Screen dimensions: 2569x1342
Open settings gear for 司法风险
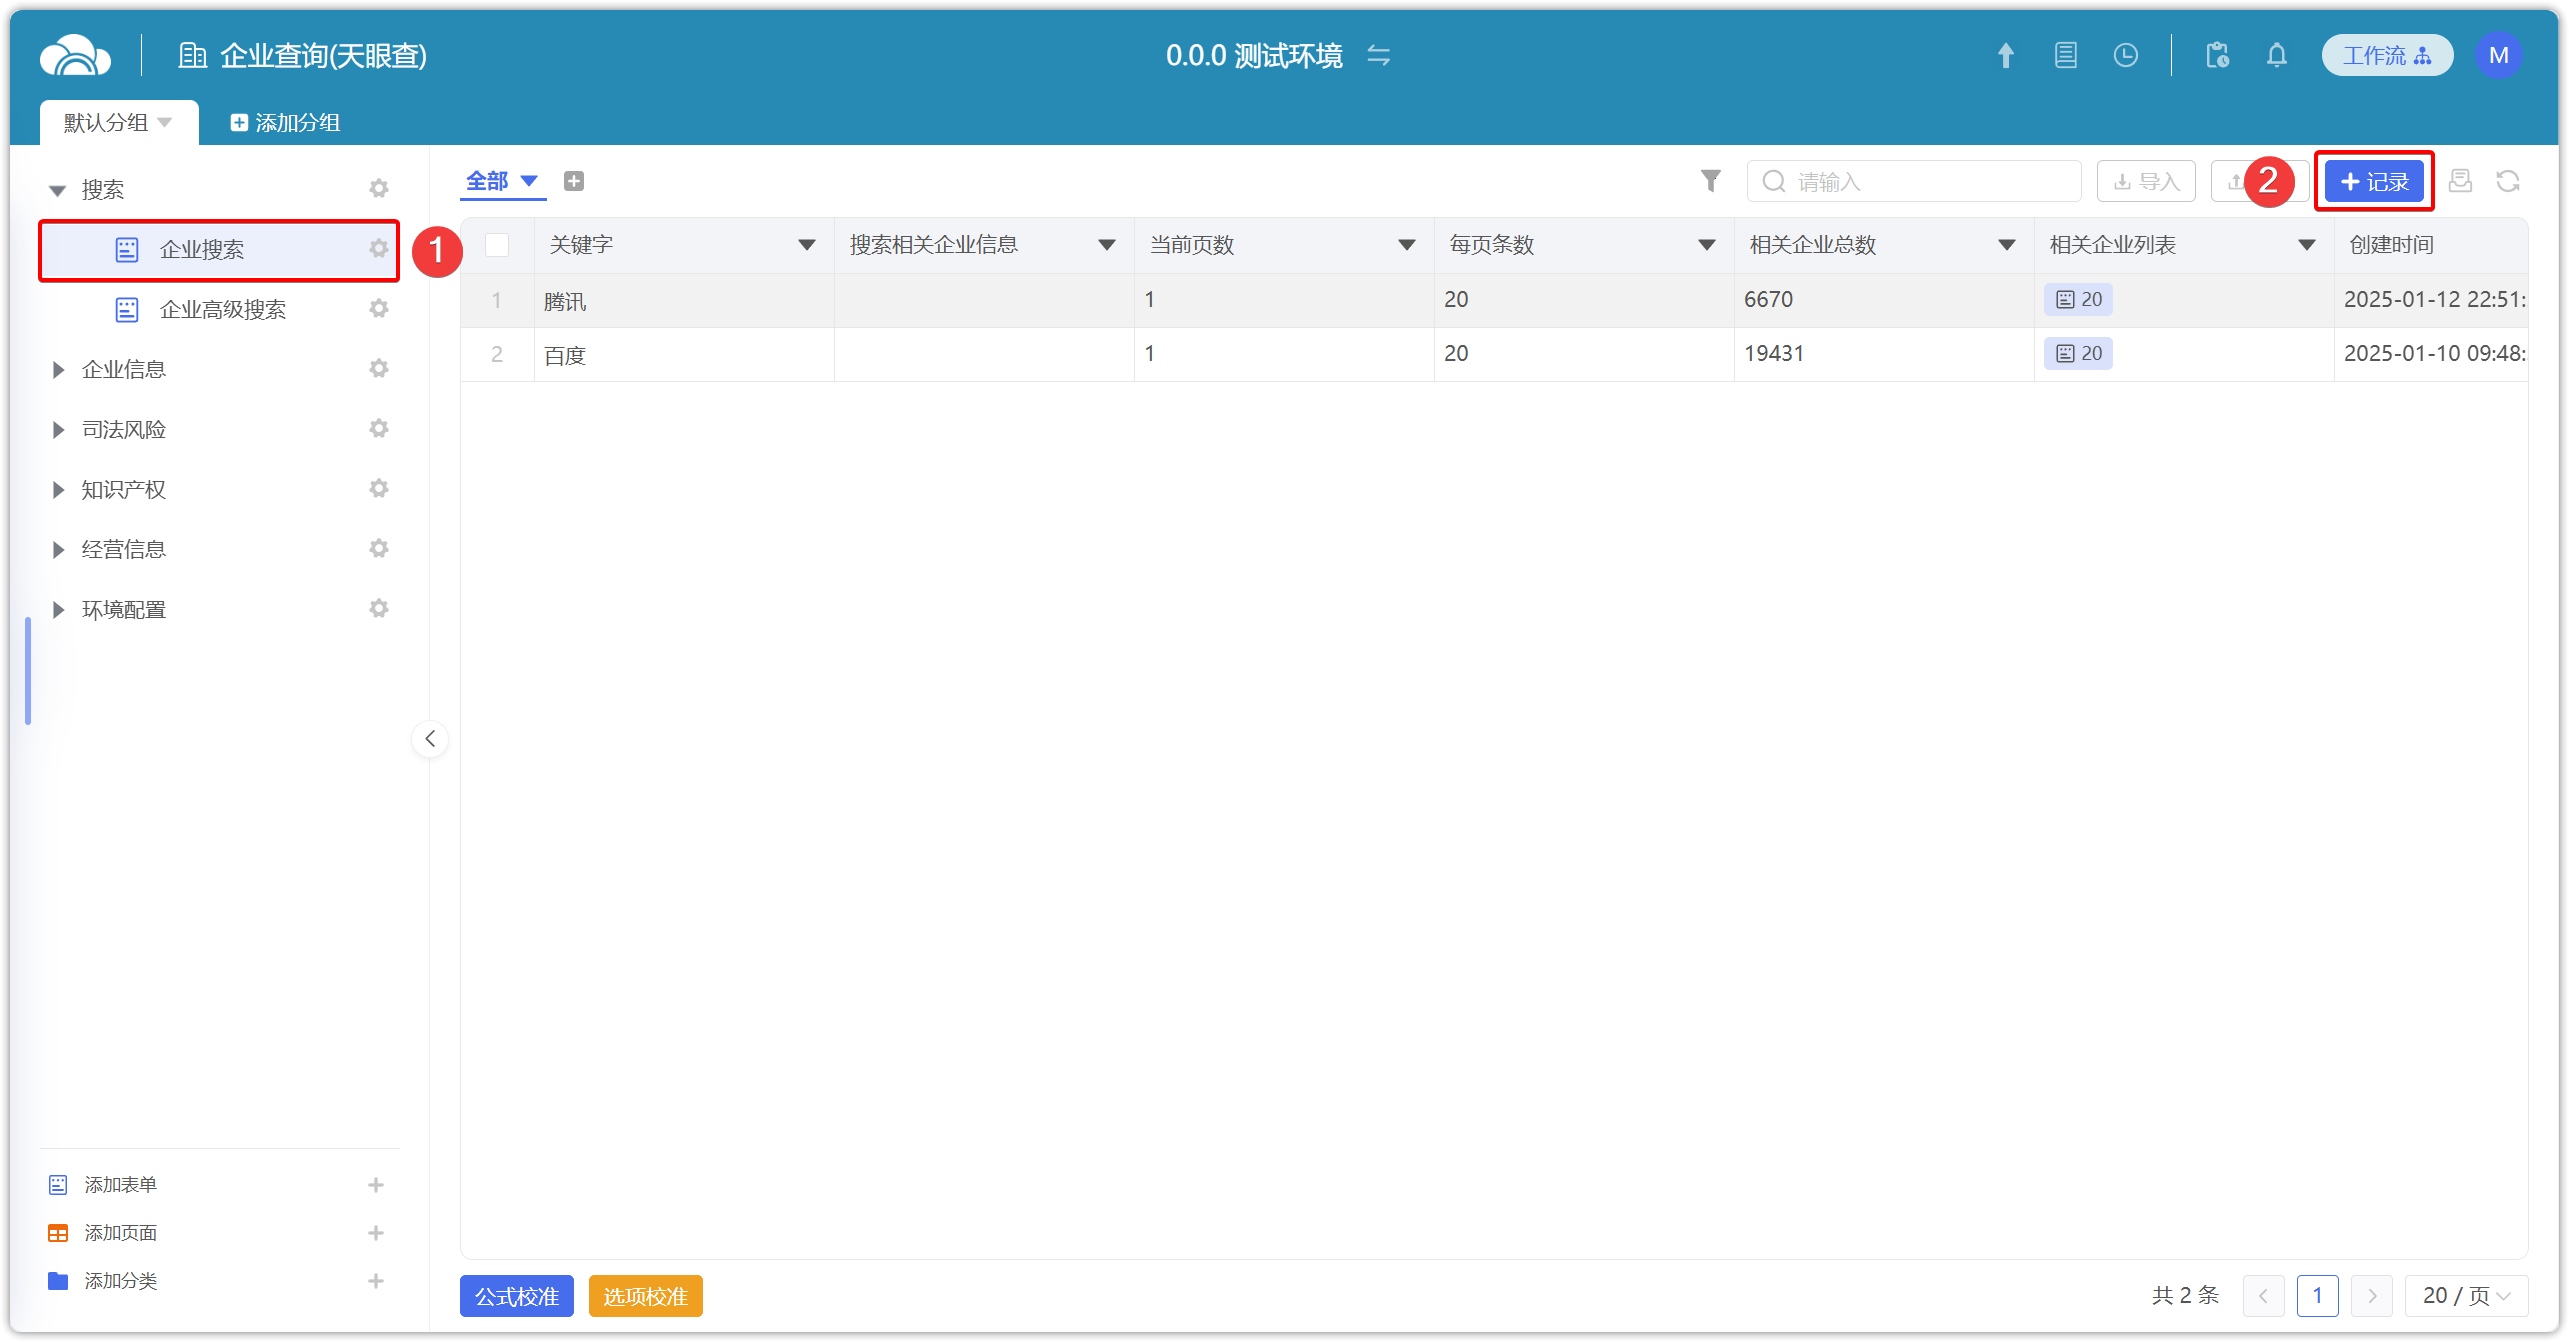tap(378, 428)
